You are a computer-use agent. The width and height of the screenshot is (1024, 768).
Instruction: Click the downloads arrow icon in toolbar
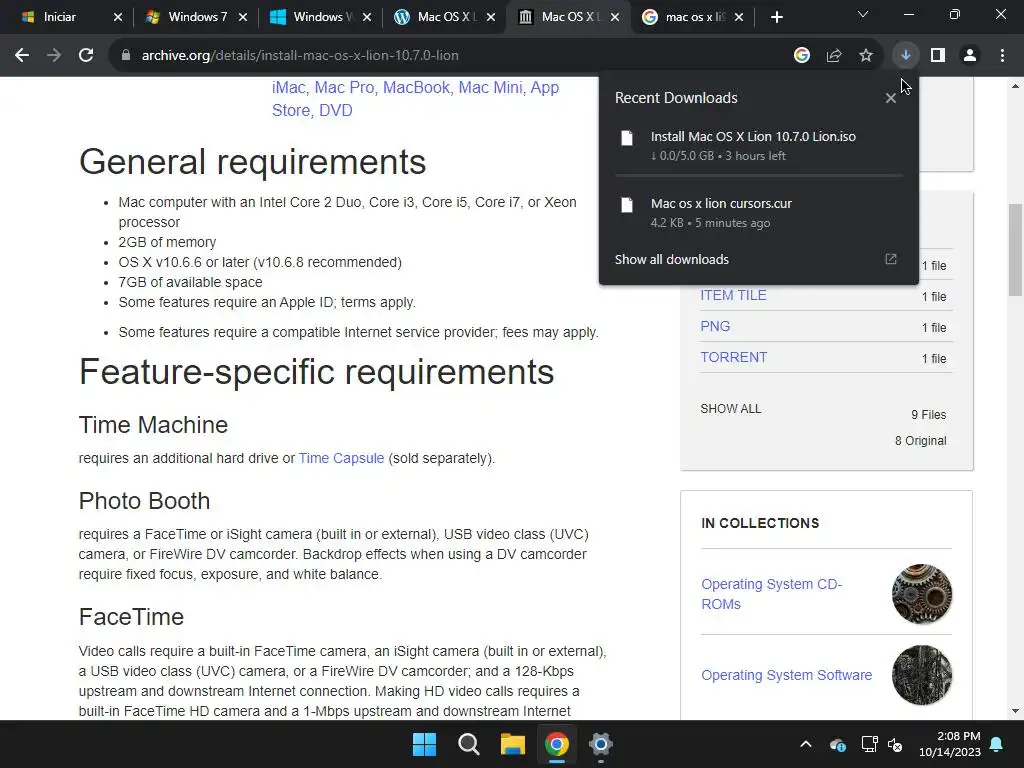coord(905,56)
